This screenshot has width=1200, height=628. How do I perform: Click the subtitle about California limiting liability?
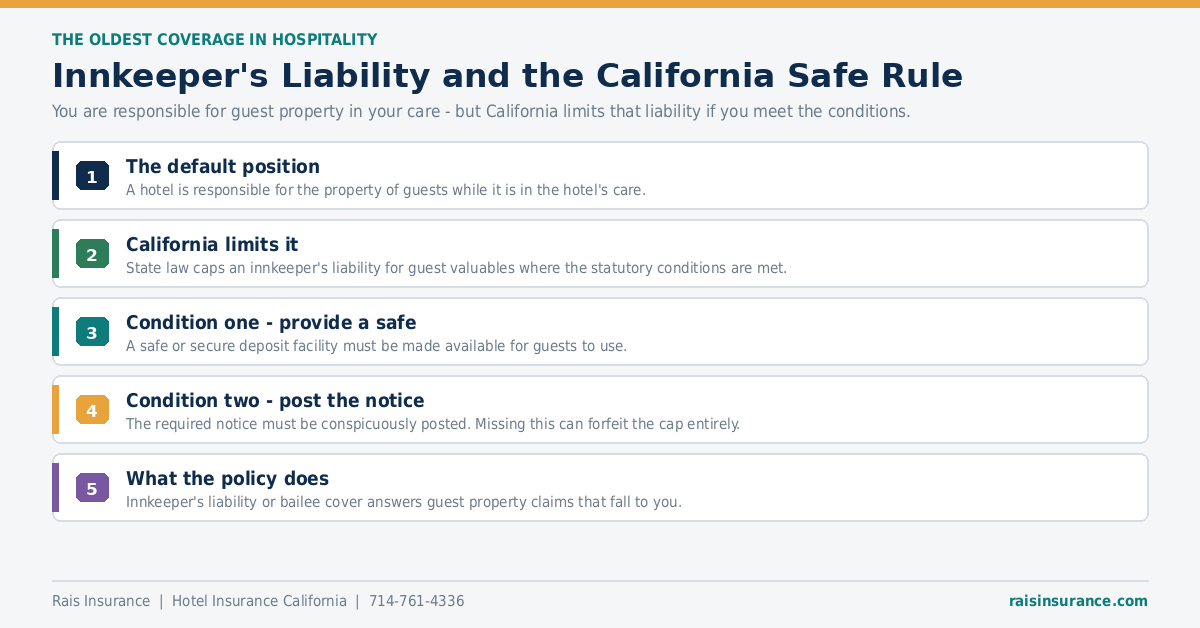pos(481,111)
